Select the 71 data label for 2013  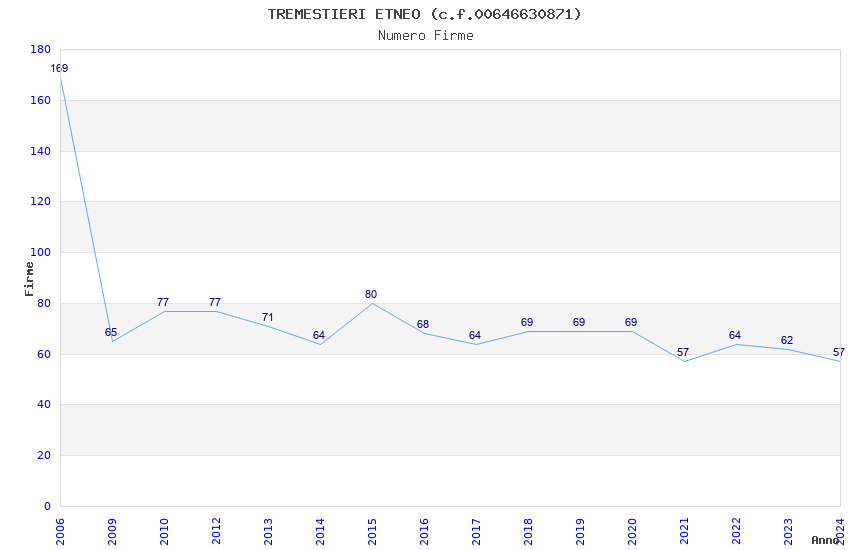pos(267,317)
